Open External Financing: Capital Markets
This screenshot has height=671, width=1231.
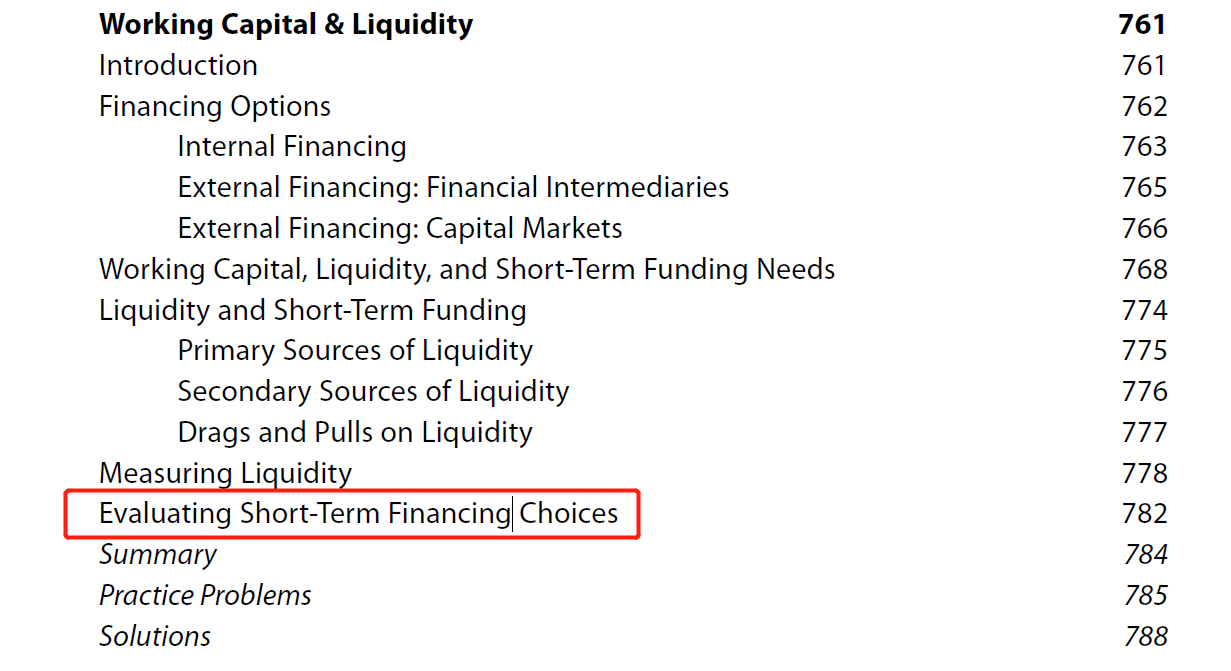[400, 229]
